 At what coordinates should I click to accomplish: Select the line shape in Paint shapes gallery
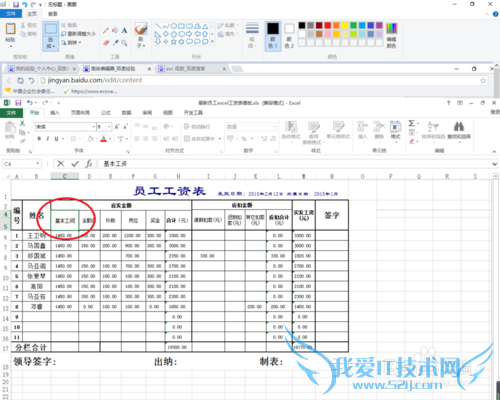158,26
